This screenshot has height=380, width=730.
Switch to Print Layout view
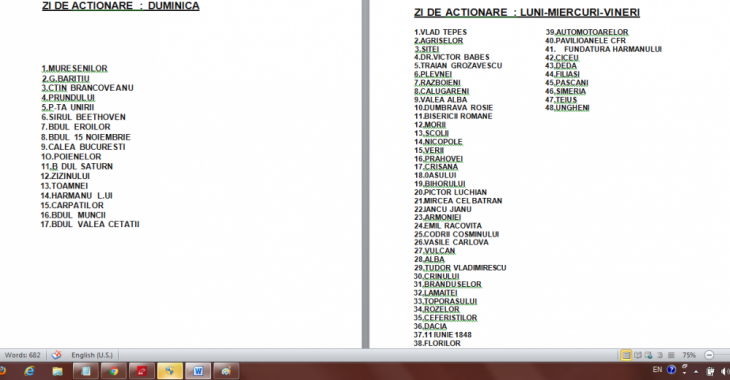(626, 355)
